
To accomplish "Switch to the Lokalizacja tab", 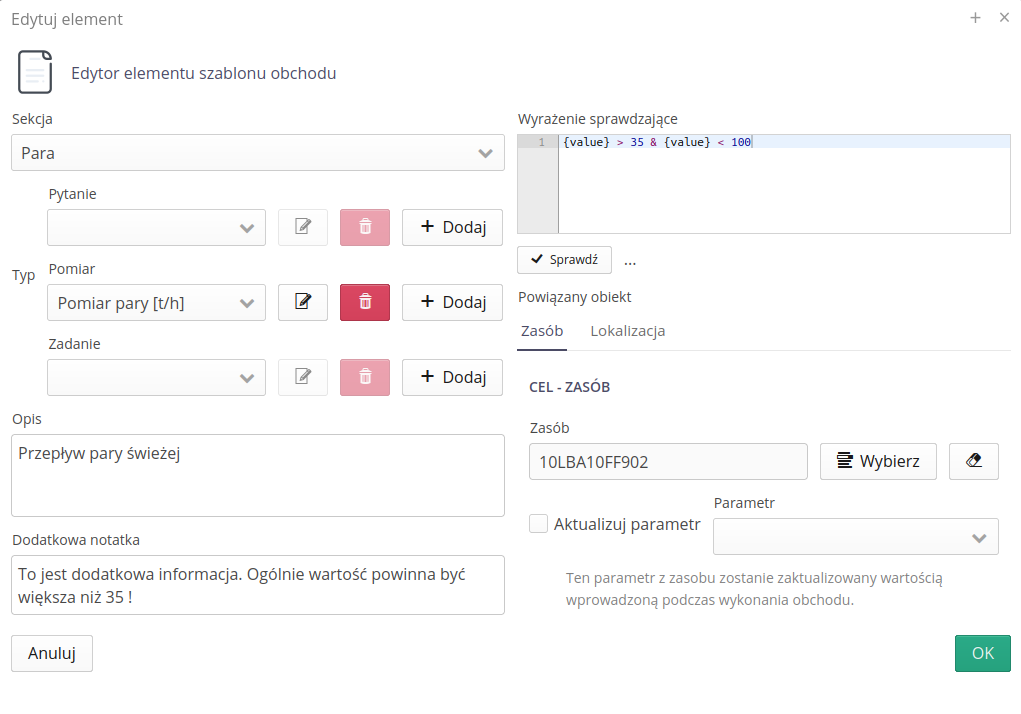I will pyautogui.click(x=627, y=331).
